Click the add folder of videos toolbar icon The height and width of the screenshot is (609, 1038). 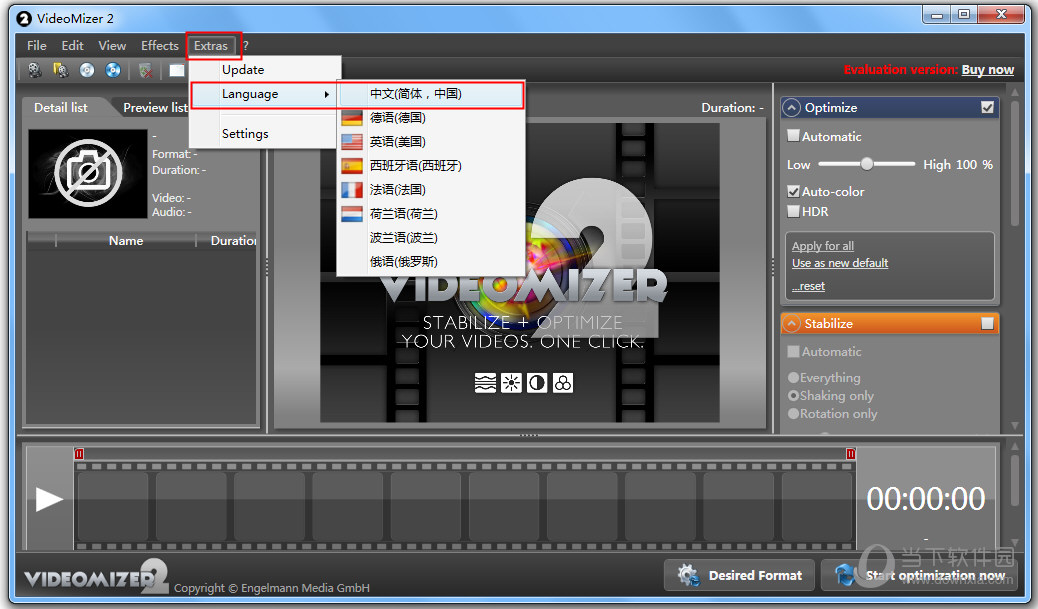[61, 70]
